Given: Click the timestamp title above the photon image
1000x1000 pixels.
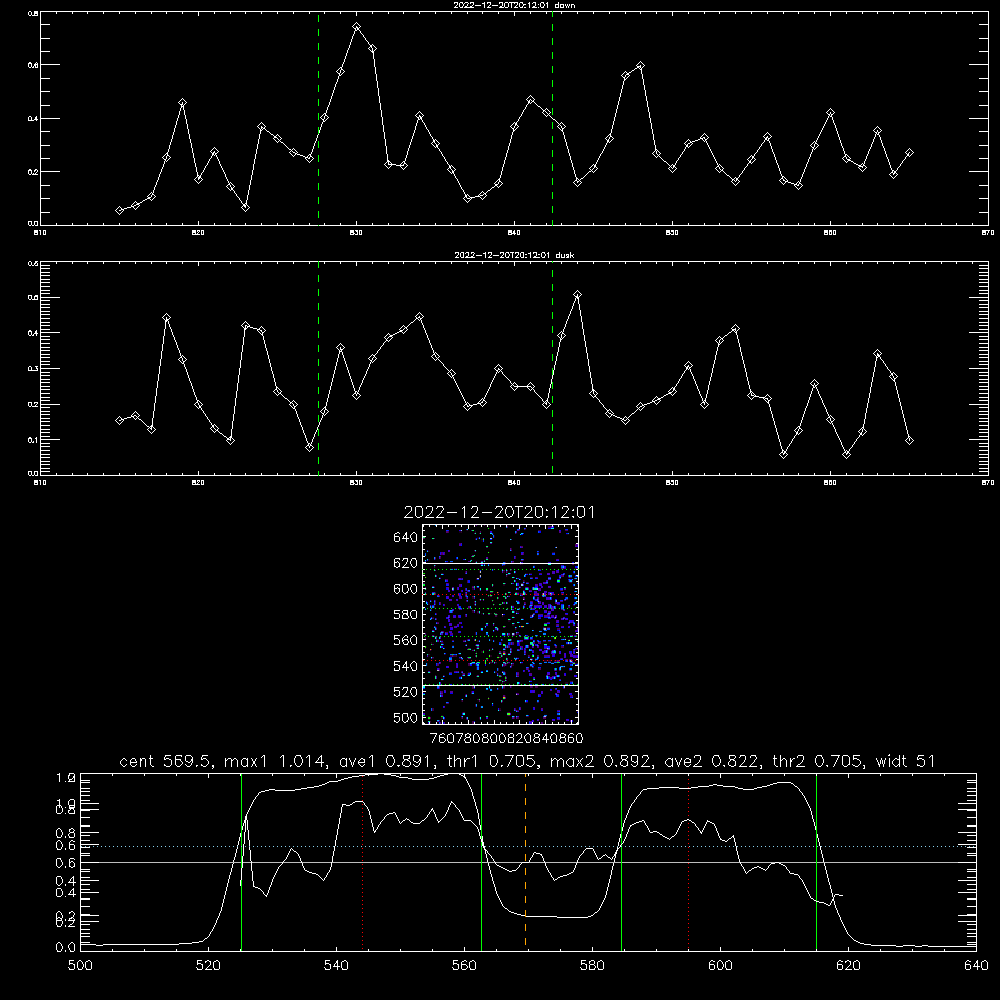Looking at the screenshot, I should [x=499, y=512].
